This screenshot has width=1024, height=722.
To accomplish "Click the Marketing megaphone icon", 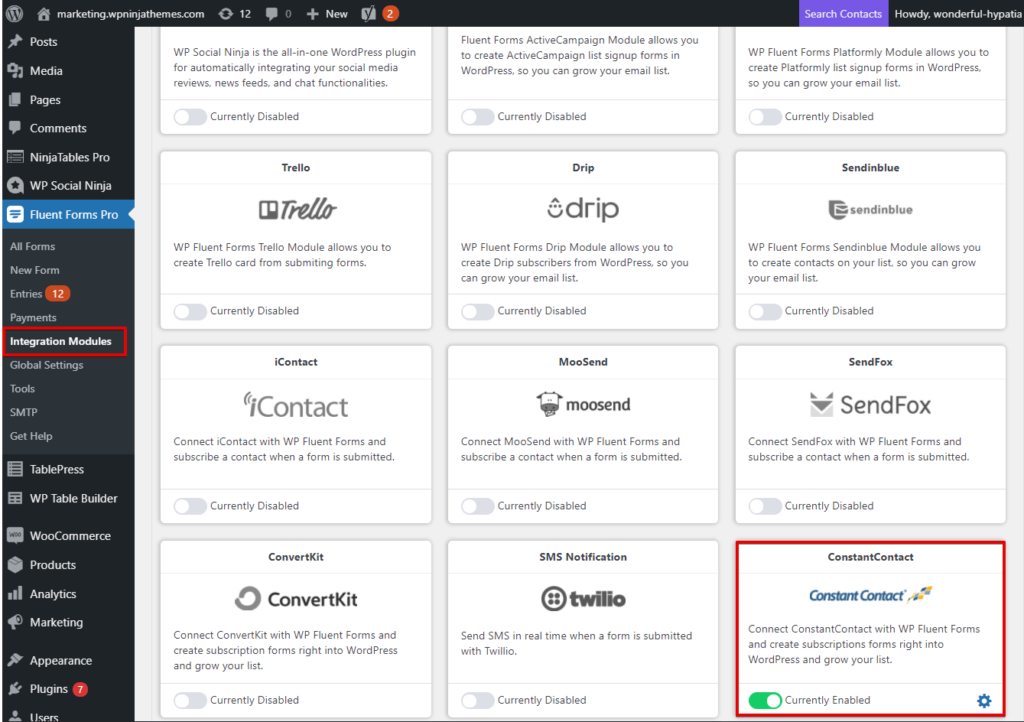I will 15,622.
